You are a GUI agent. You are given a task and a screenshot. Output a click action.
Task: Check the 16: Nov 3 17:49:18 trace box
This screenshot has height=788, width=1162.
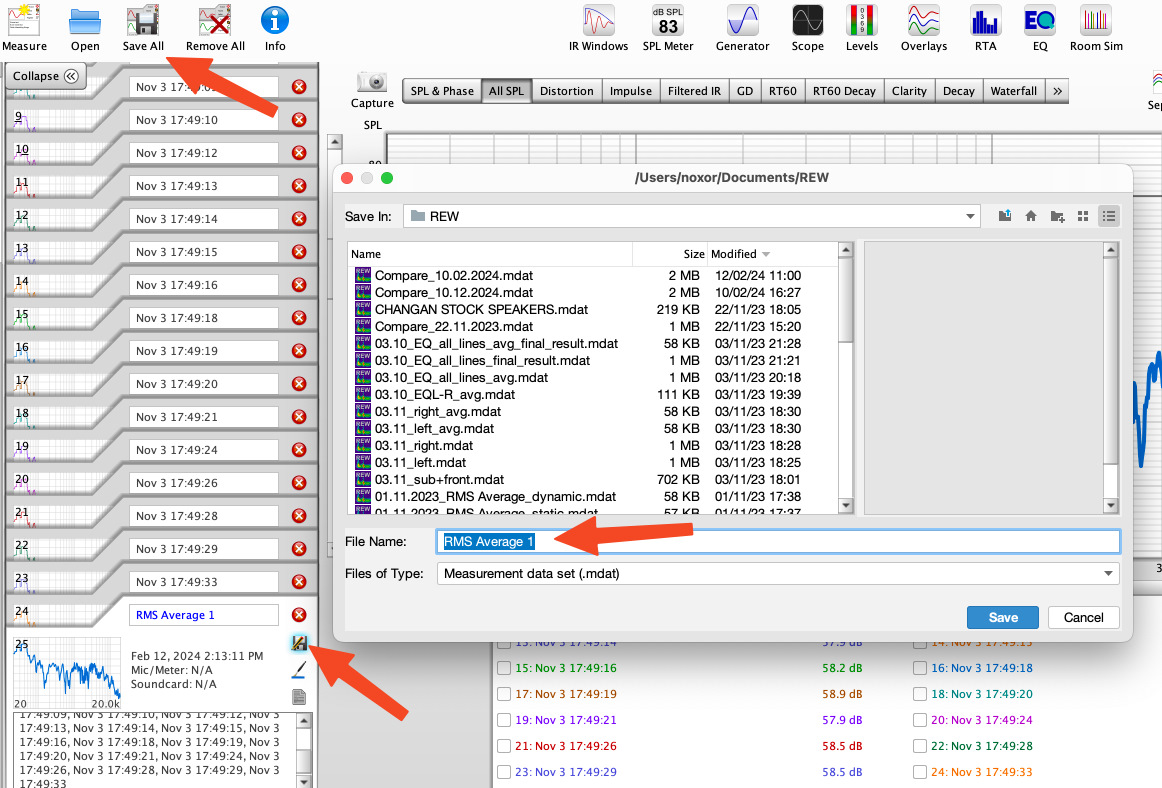pyautogui.click(x=920, y=668)
